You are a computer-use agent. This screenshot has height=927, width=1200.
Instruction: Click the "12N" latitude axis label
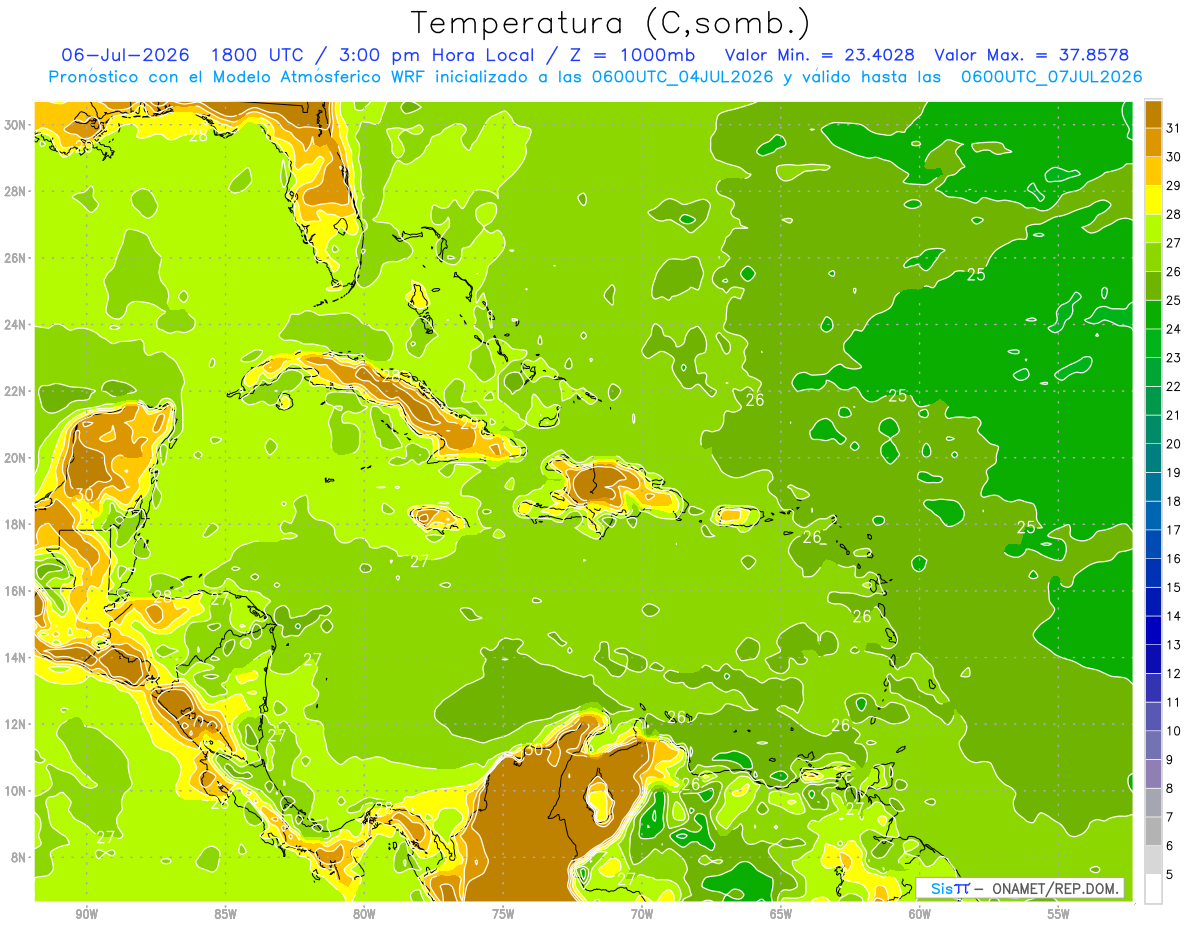coord(15,724)
